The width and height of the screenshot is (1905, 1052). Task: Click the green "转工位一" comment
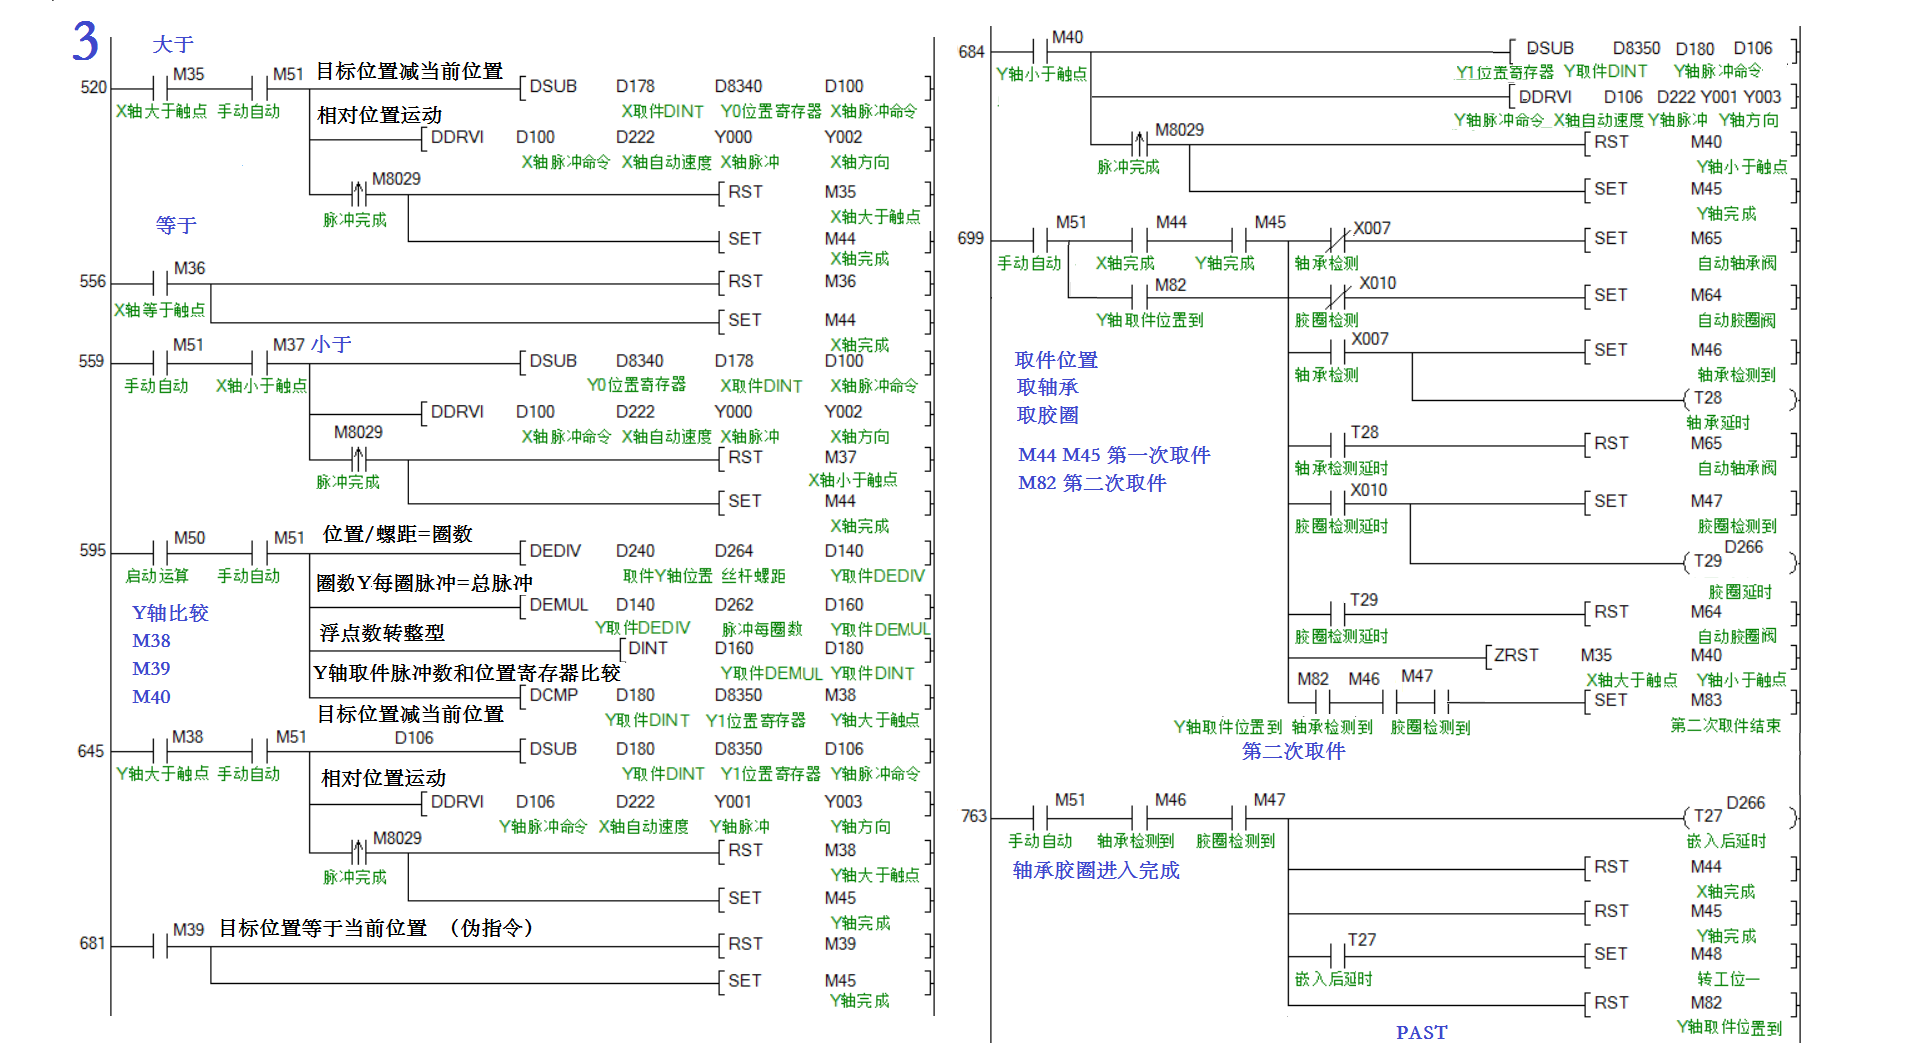pyautogui.click(x=1728, y=979)
